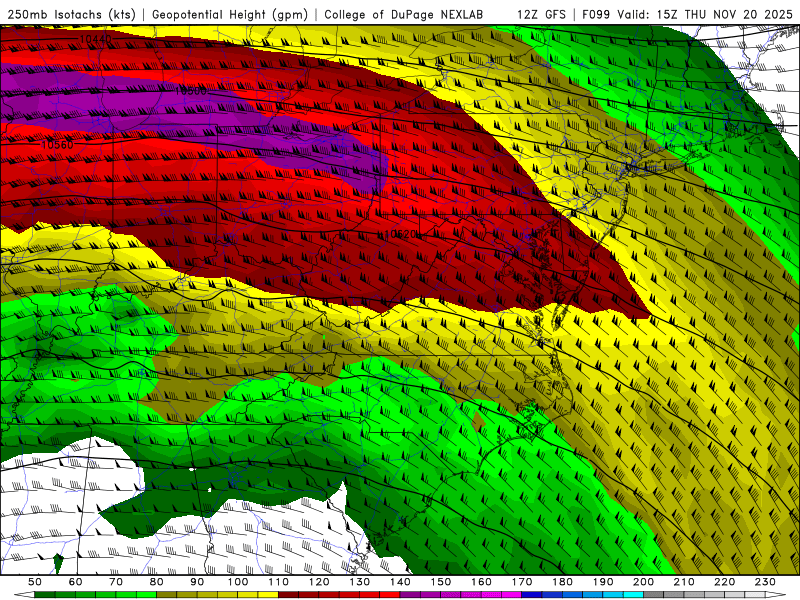Click the '250mb Isotachs (kts)' title text
800x600 pixels.
point(71,14)
